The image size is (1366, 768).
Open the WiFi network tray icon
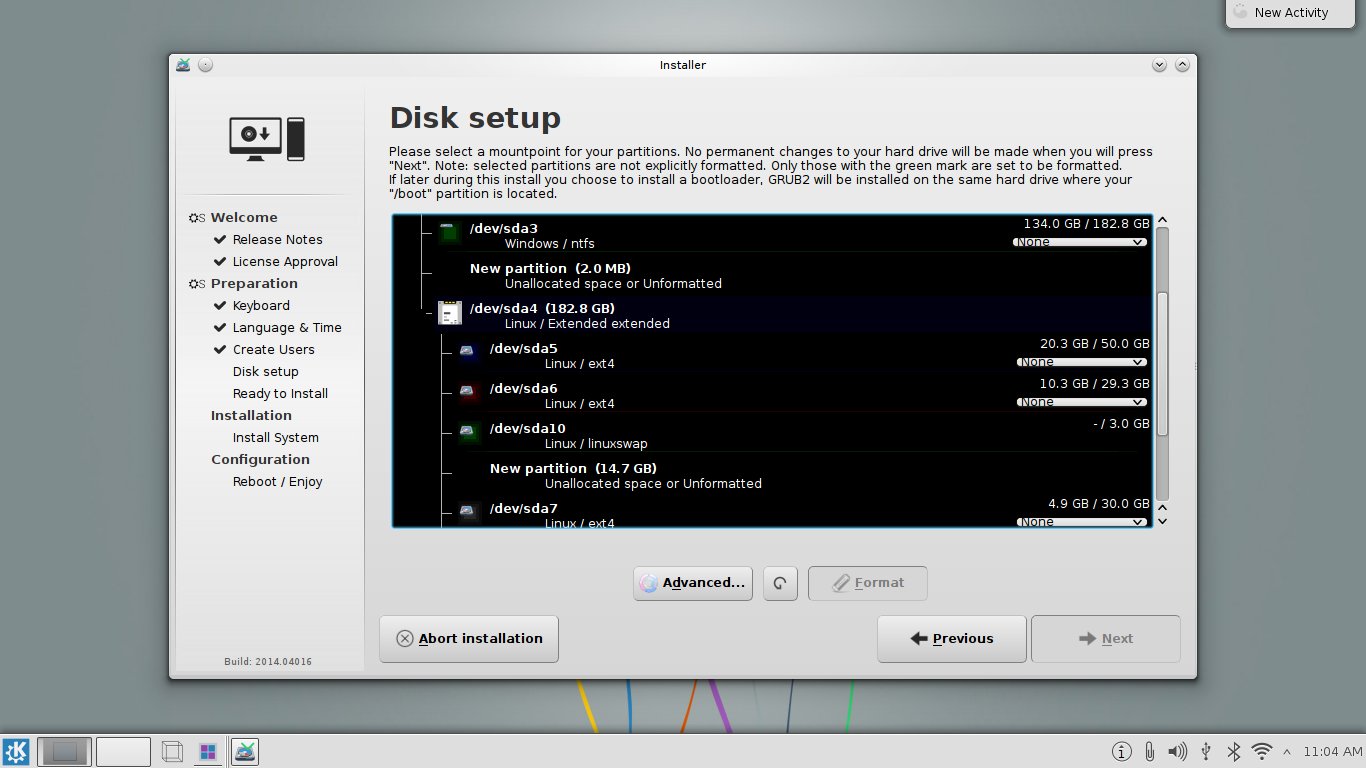[x=1262, y=751]
